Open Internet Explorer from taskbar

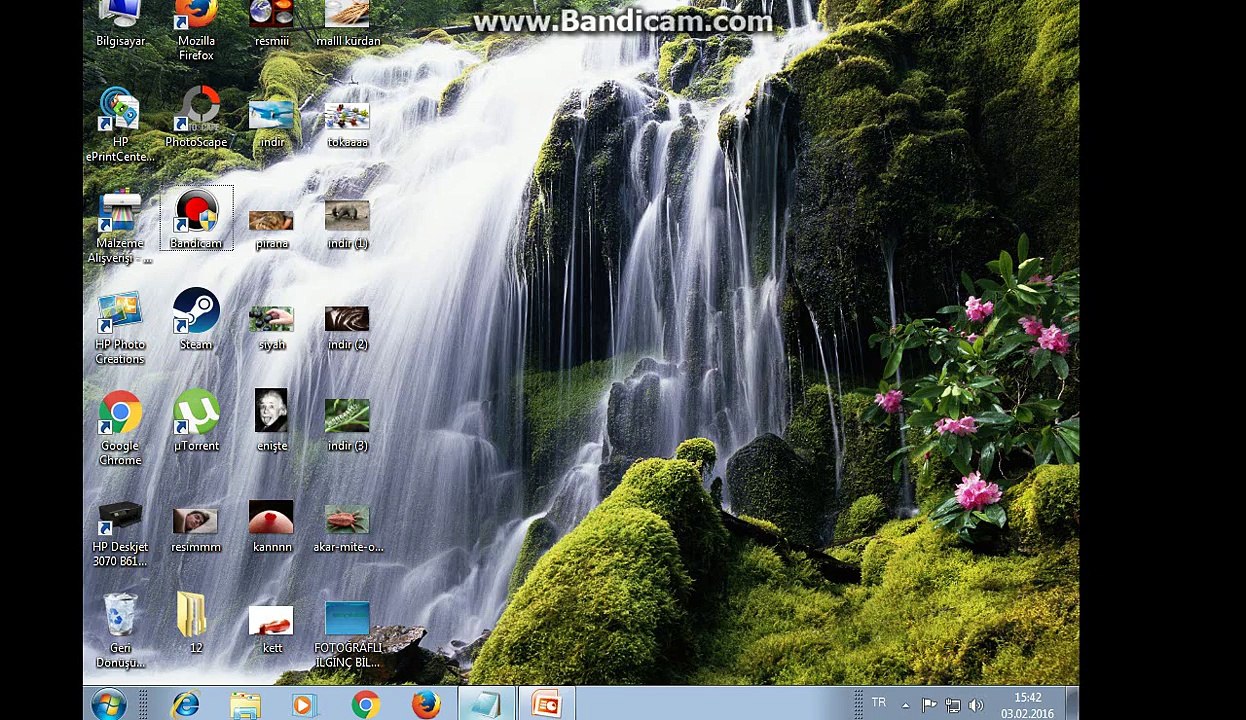click(185, 704)
